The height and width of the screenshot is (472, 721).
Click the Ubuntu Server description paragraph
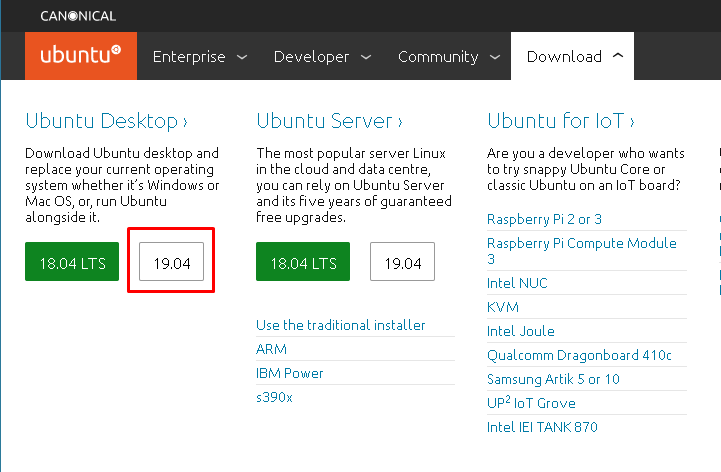(x=354, y=185)
